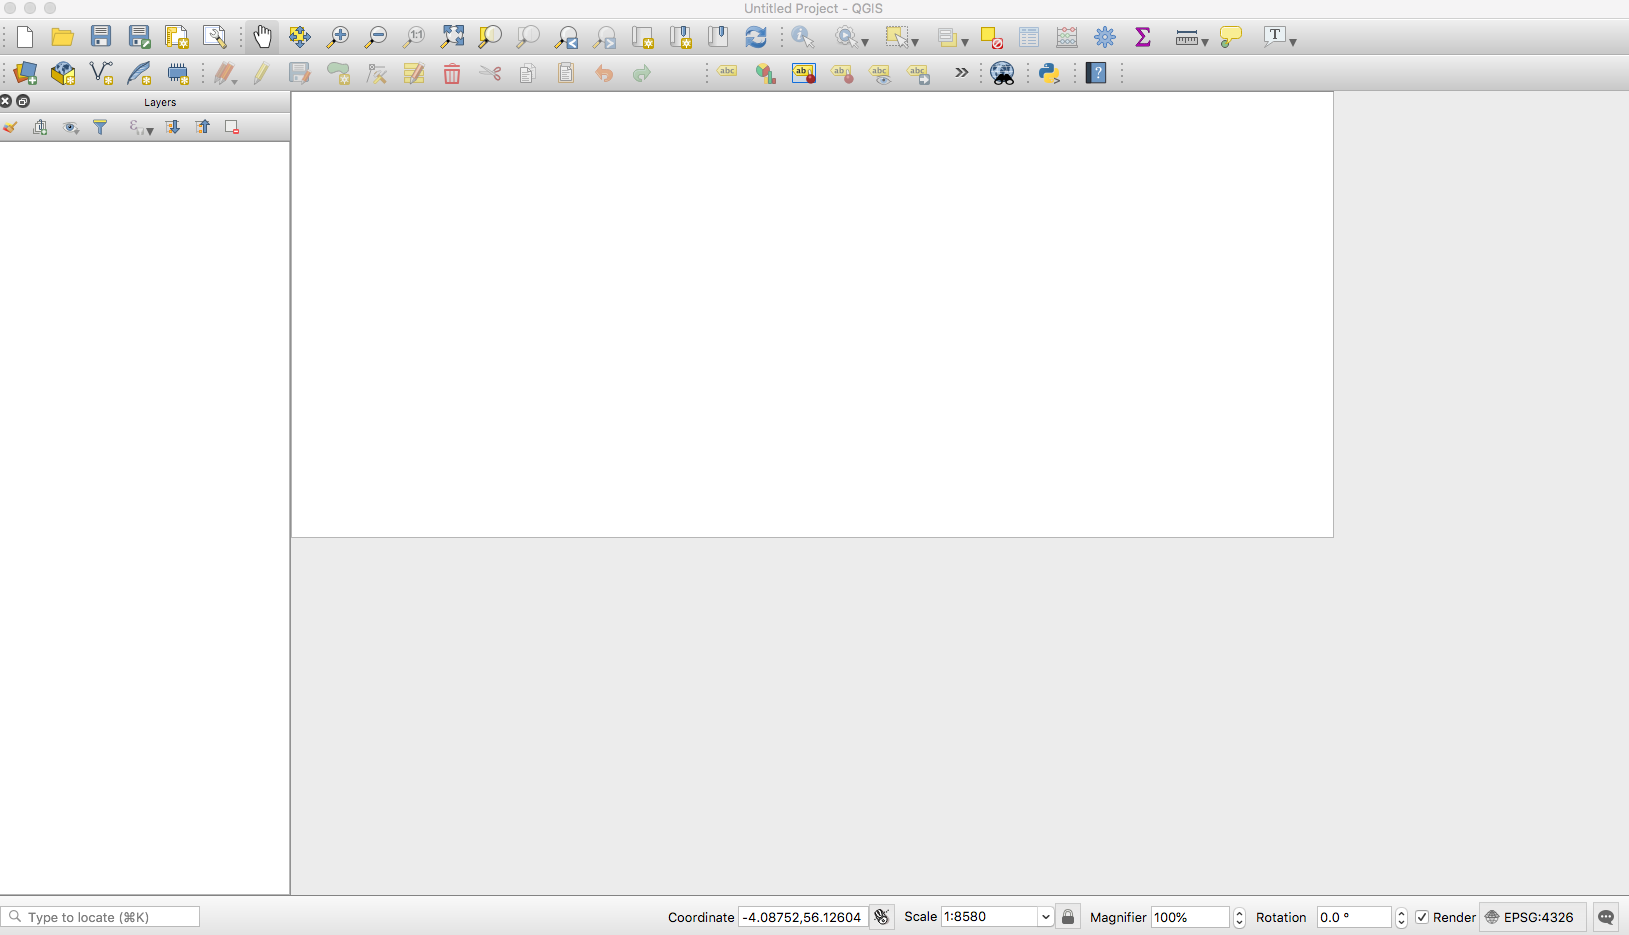Expand the hidden toolbar items chevron

coord(961,73)
